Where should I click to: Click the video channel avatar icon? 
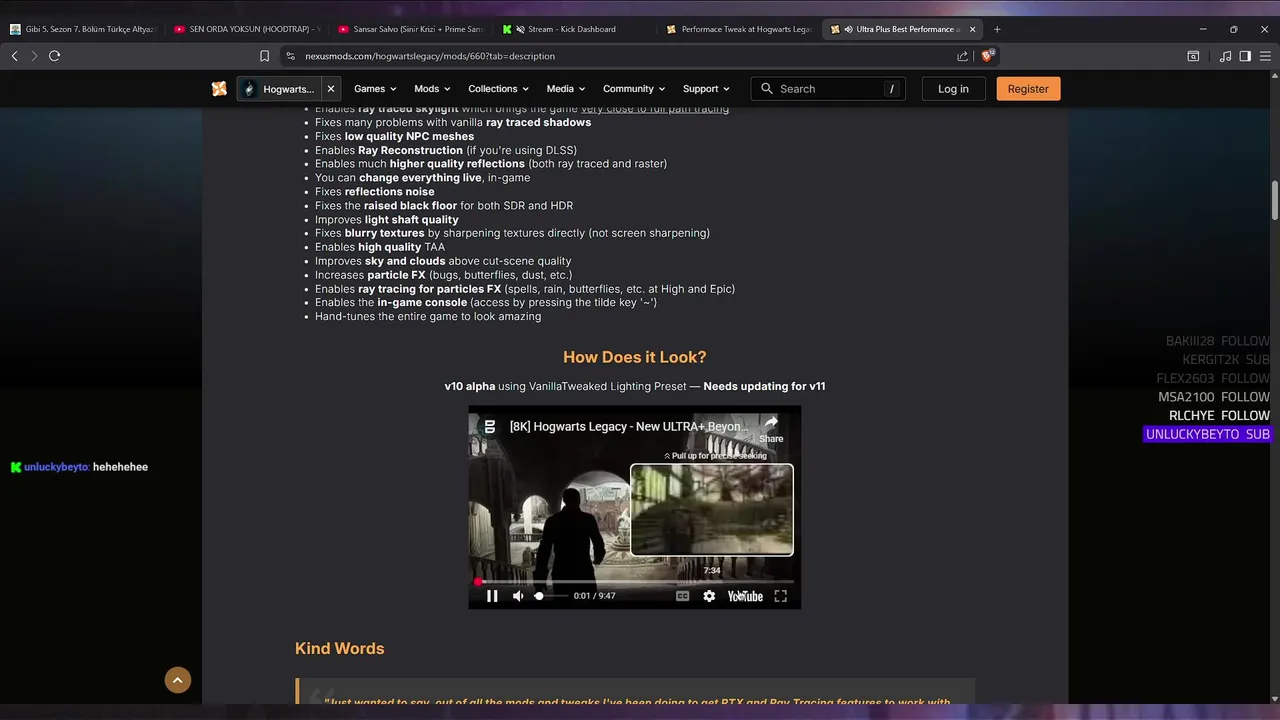coord(490,426)
